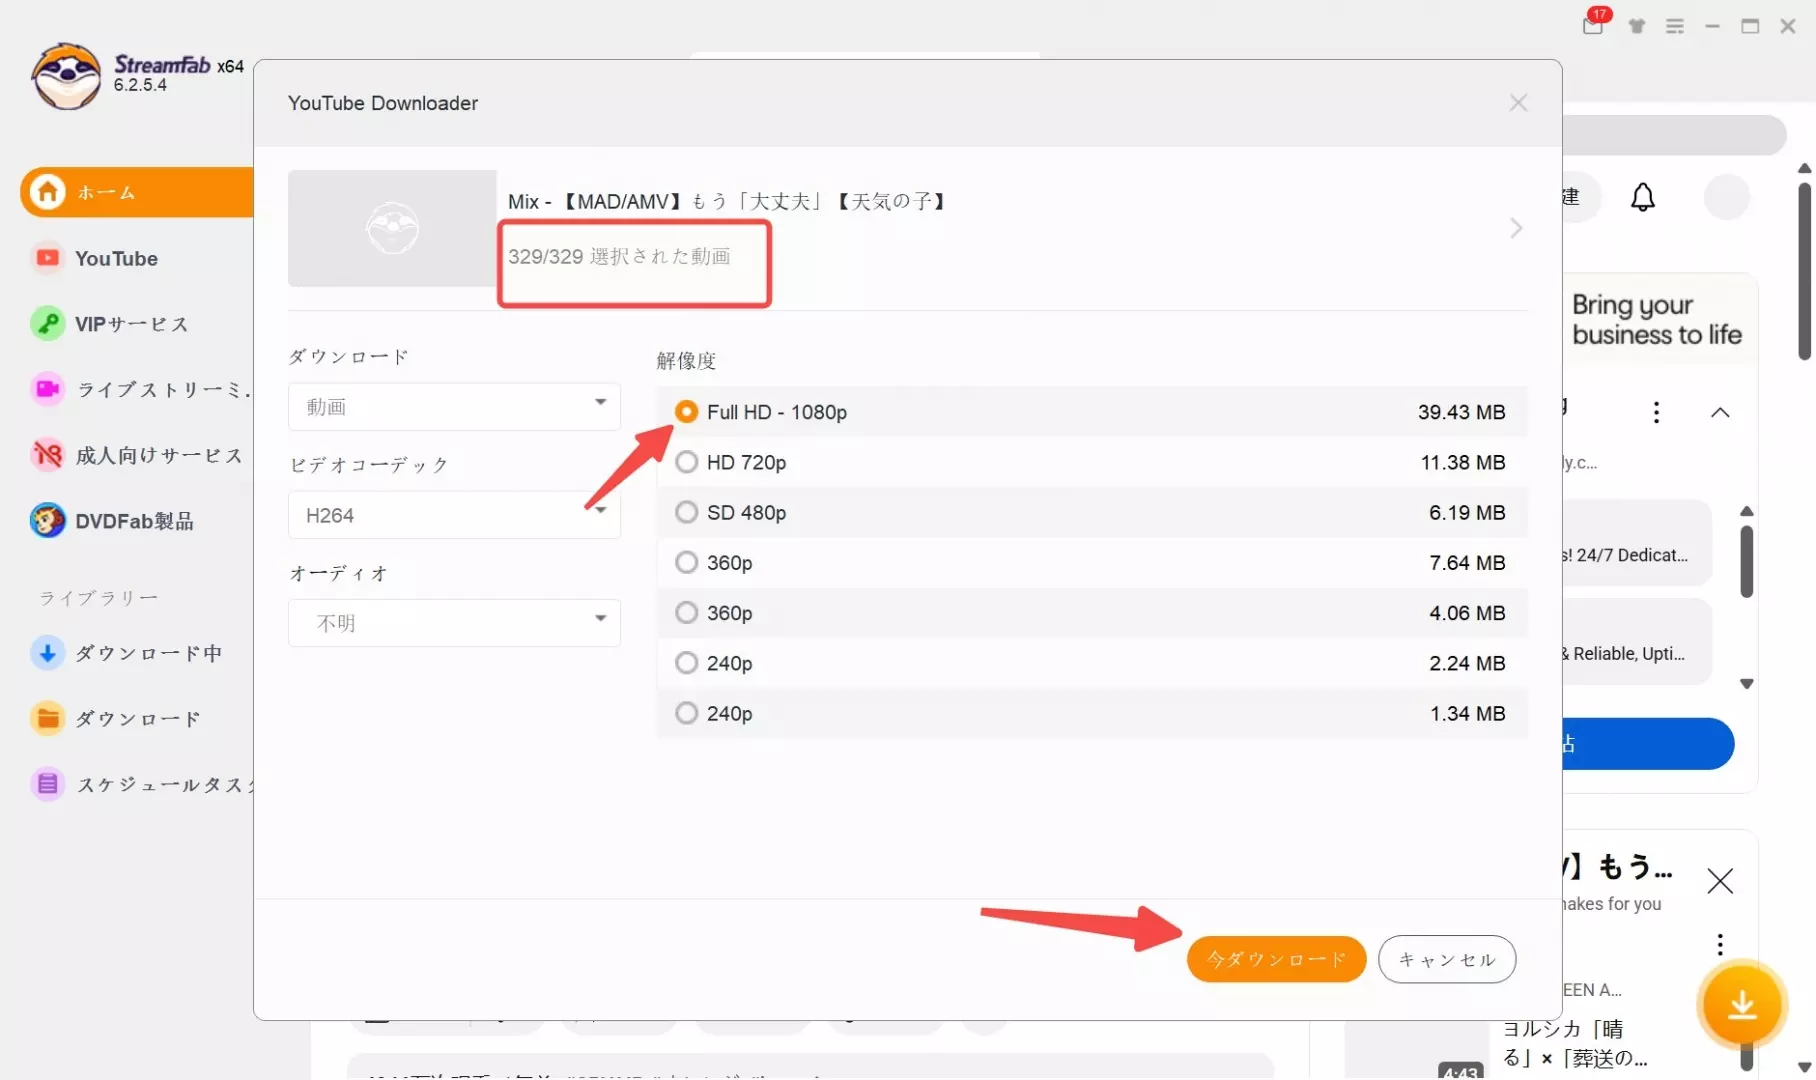Click the キャンセル button

(1447, 959)
